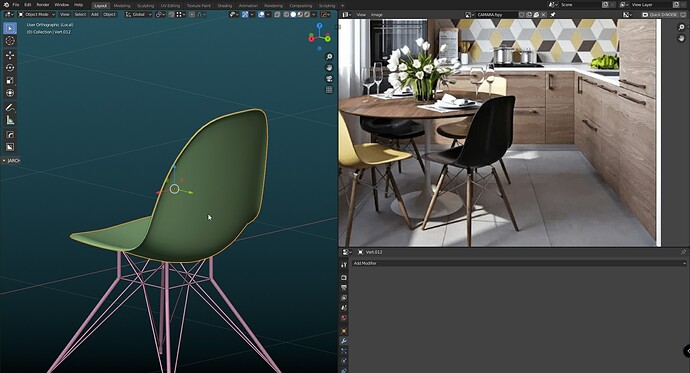
Task: Open the pivot point dropdown
Action: [160, 15]
